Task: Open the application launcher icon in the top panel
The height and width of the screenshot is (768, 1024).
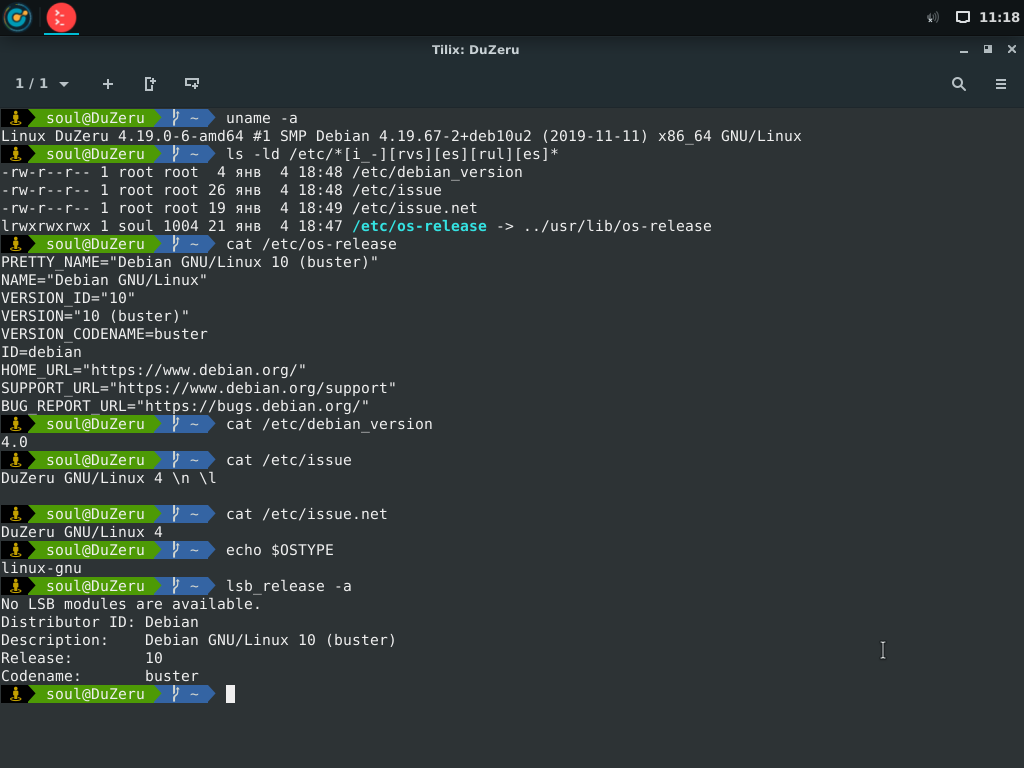Action: (x=18, y=18)
